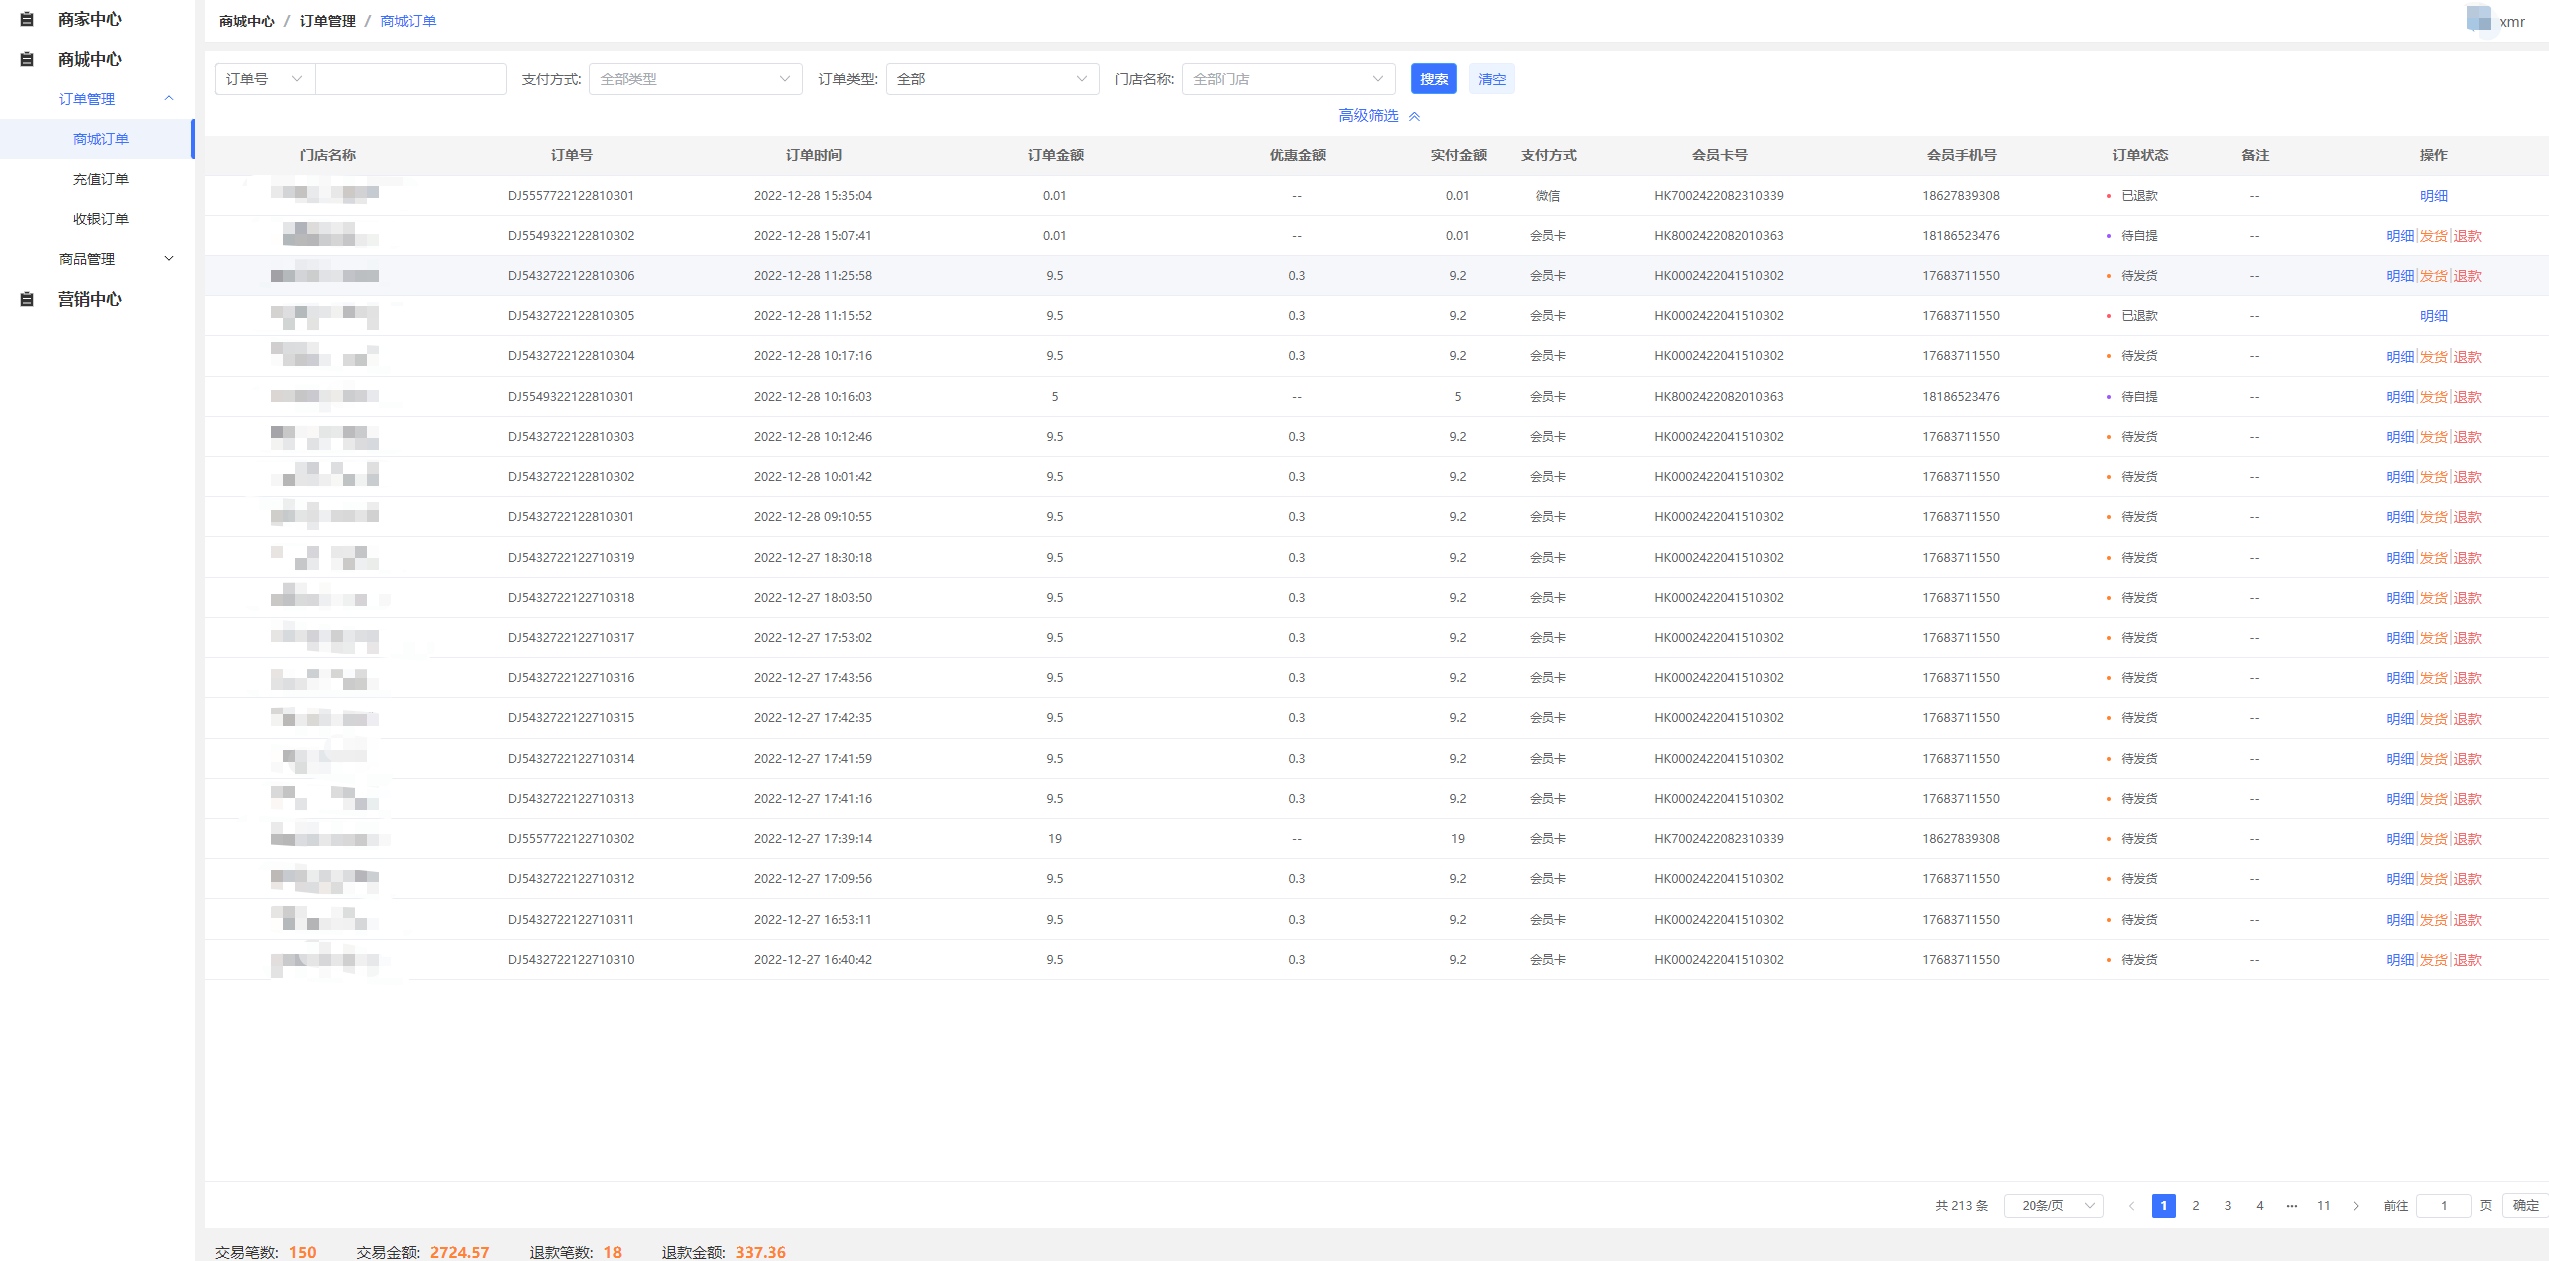Go to page 4
Image resolution: width=2549 pixels, height=1261 pixels.
click(x=2259, y=1205)
